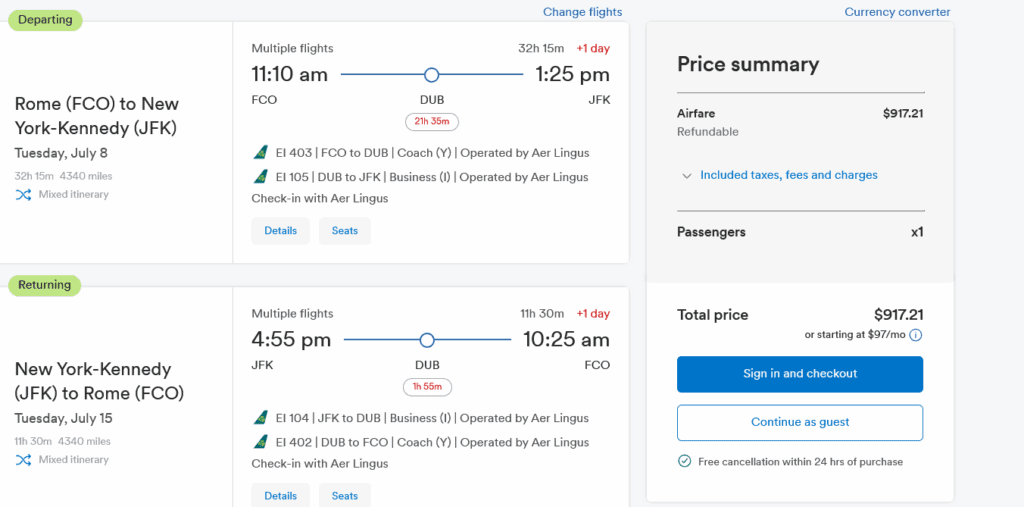Click the chevron beside included taxes

tap(686, 176)
